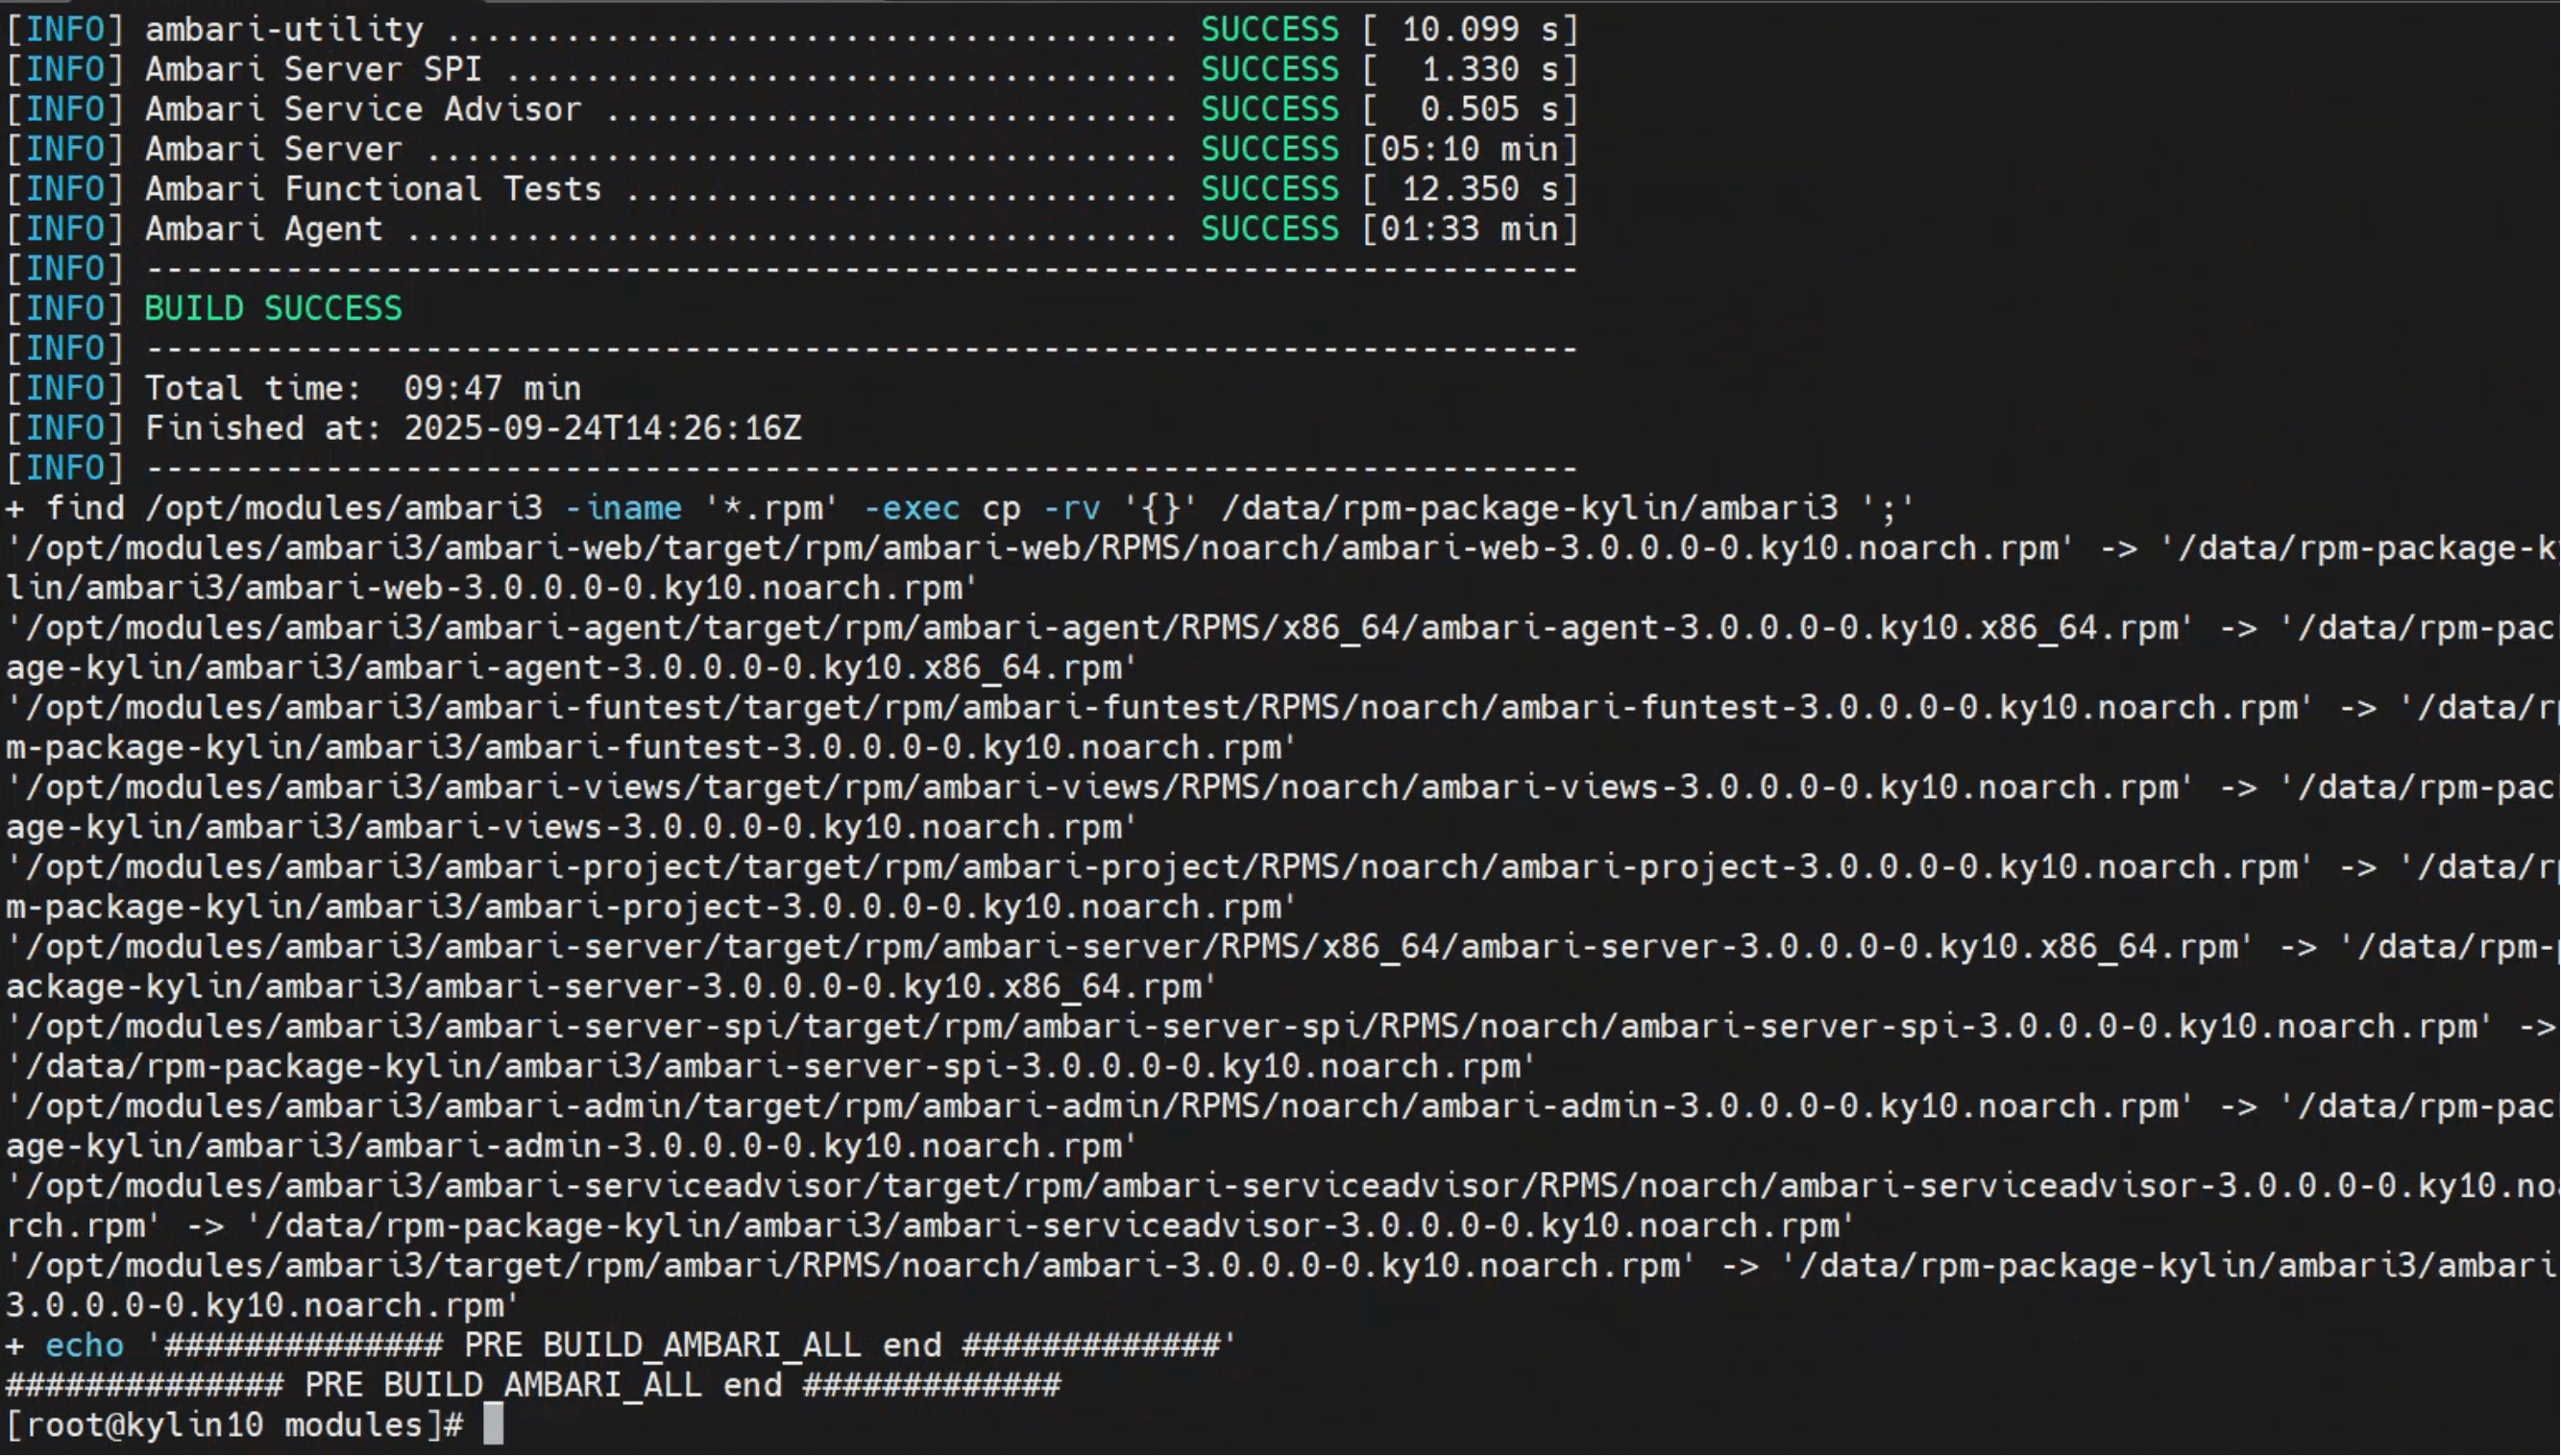This screenshot has height=1456, width=2561.
Task: Click the -exec option in the find command
Action: tap(910, 508)
